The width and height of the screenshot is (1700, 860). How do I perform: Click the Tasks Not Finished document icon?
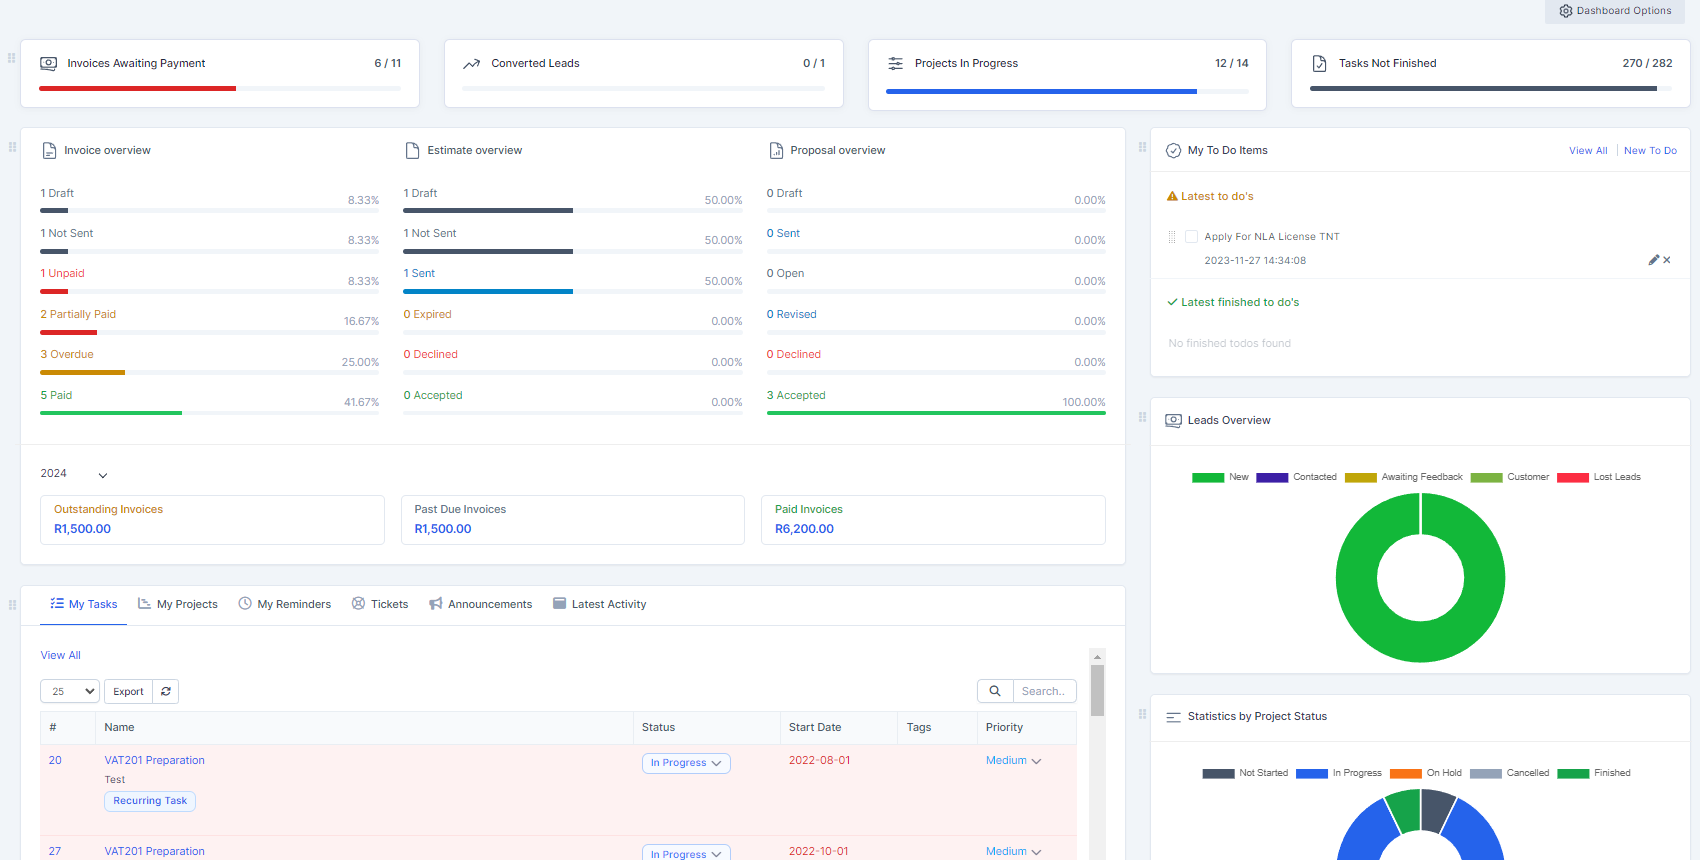(1319, 63)
